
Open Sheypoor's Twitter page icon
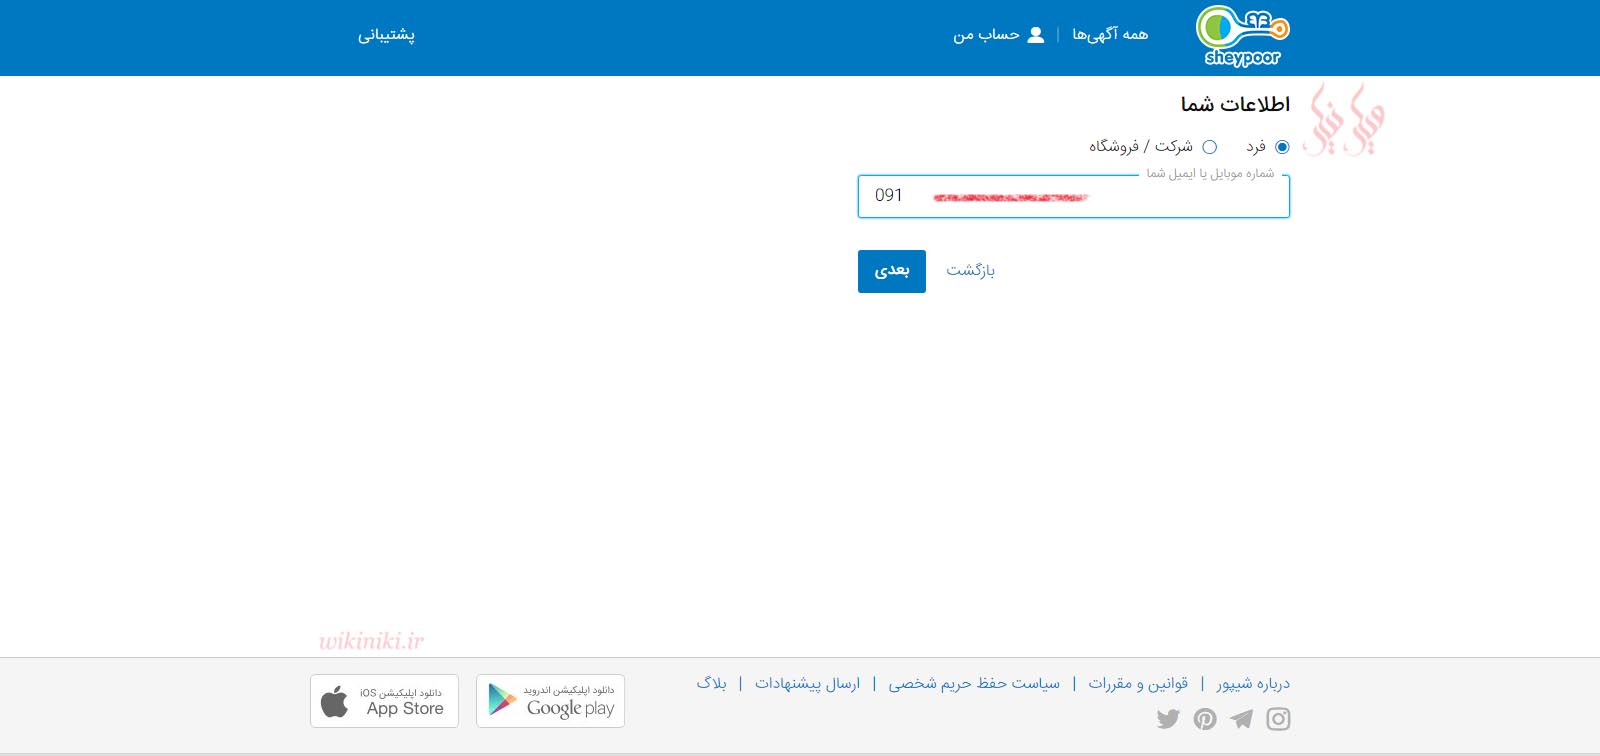point(1168,719)
